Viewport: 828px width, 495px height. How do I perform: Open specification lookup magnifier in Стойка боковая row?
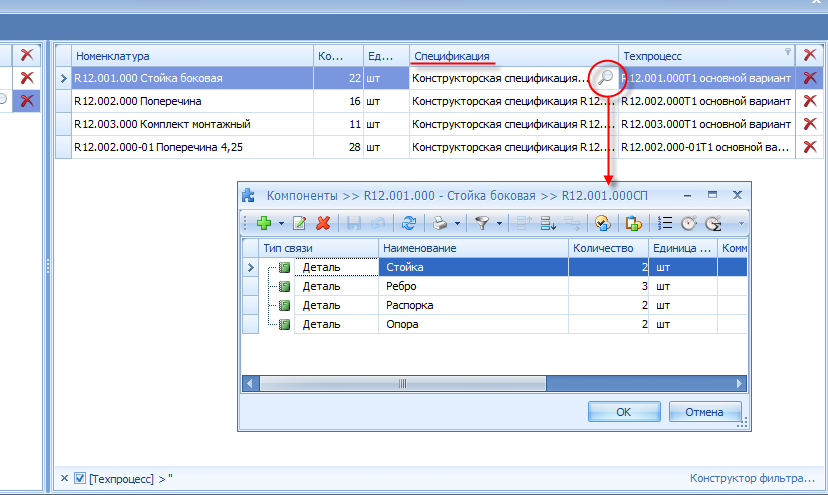pyautogui.click(x=605, y=78)
